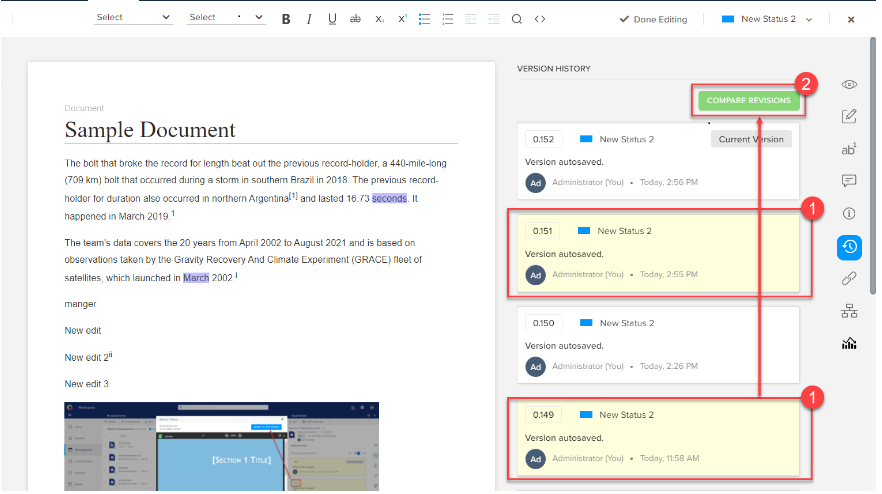Open the first Select style dropdown

(x=133, y=17)
